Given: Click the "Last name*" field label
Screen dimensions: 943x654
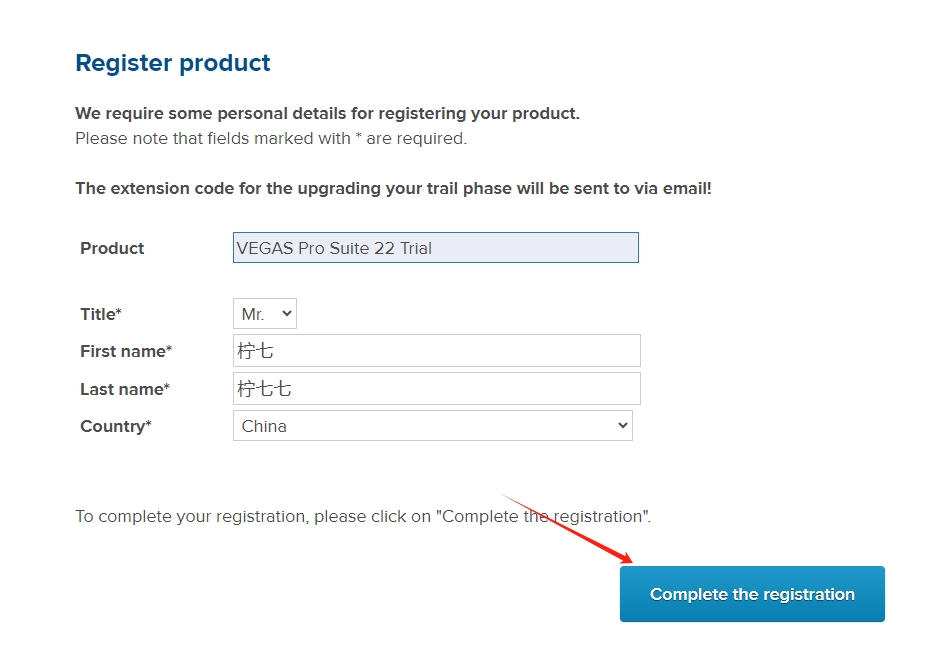Looking at the screenshot, I should [125, 389].
